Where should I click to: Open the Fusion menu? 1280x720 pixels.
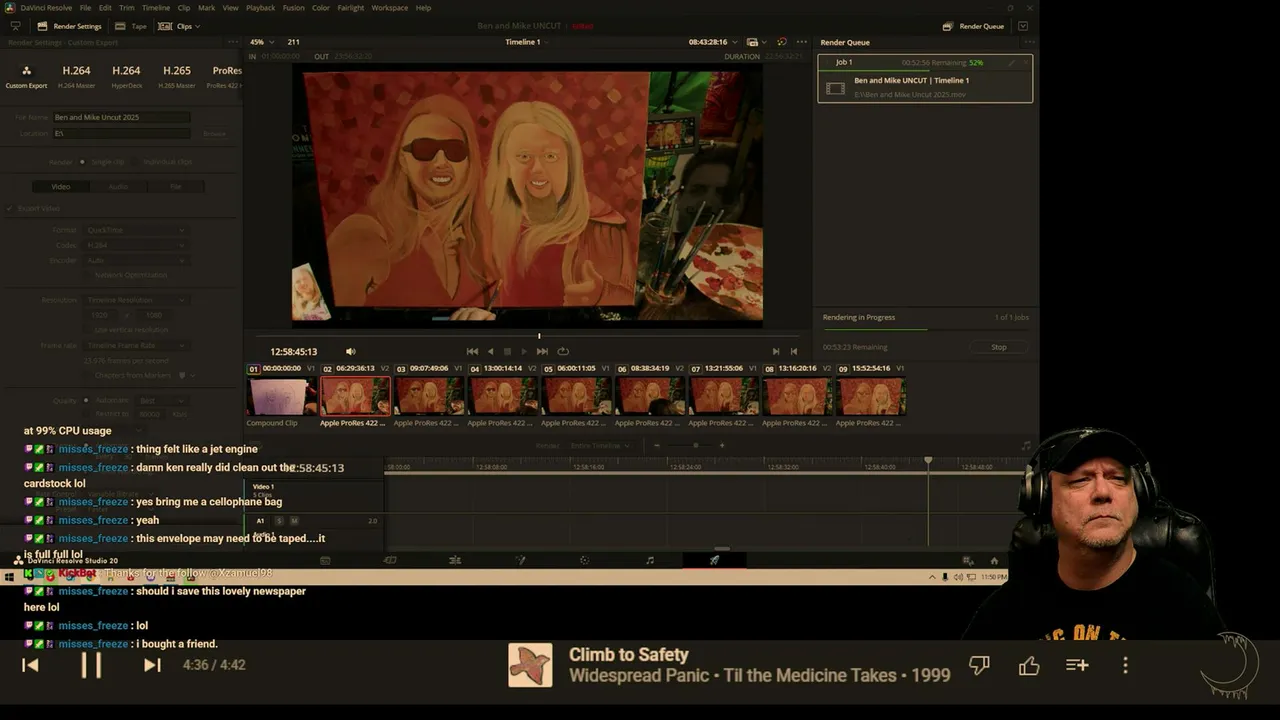point(294,8)
